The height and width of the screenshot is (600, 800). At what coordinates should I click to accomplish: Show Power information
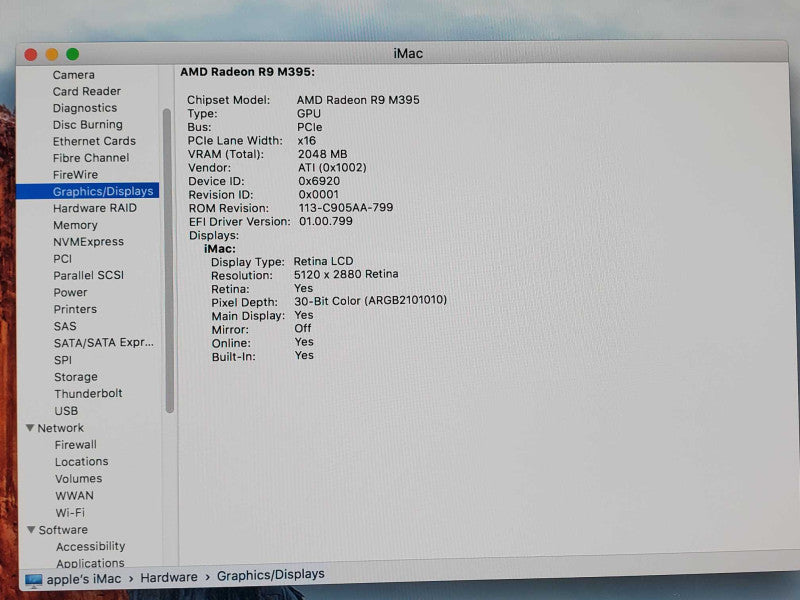(x=70, y=292)
